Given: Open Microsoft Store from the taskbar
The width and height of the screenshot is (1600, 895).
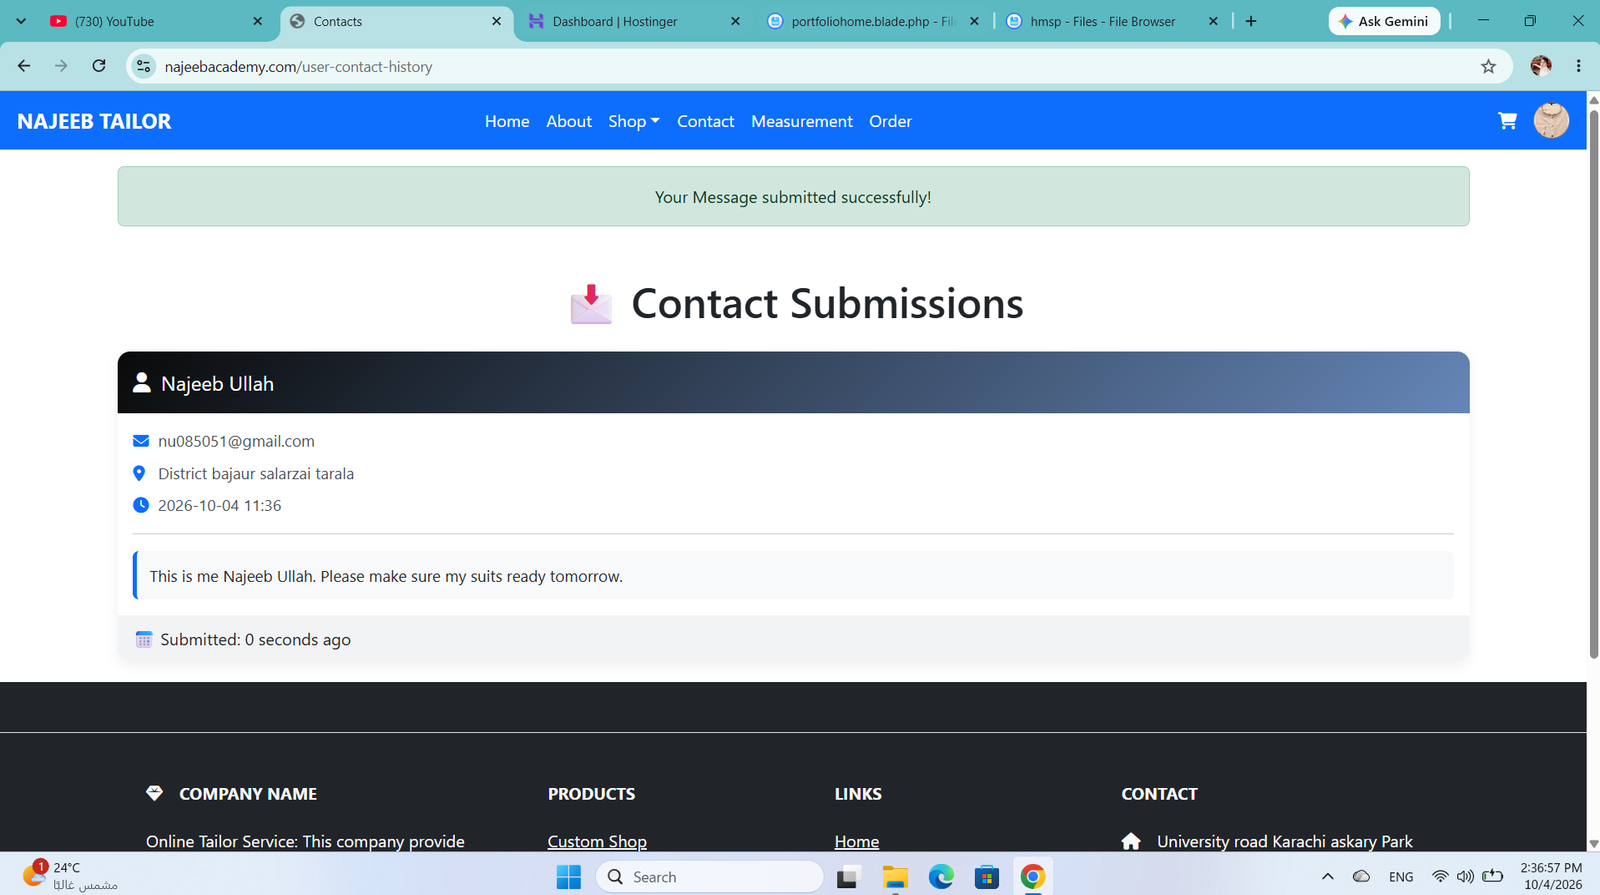Looking at the screenshot, I should click(987, 877).
